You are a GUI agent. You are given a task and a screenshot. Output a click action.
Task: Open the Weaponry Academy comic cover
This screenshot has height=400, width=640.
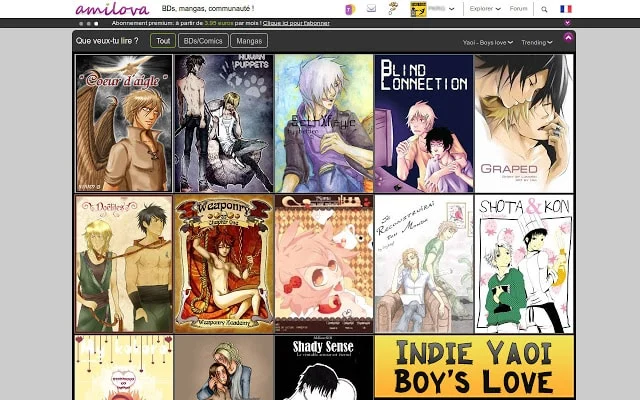[224, 264]
